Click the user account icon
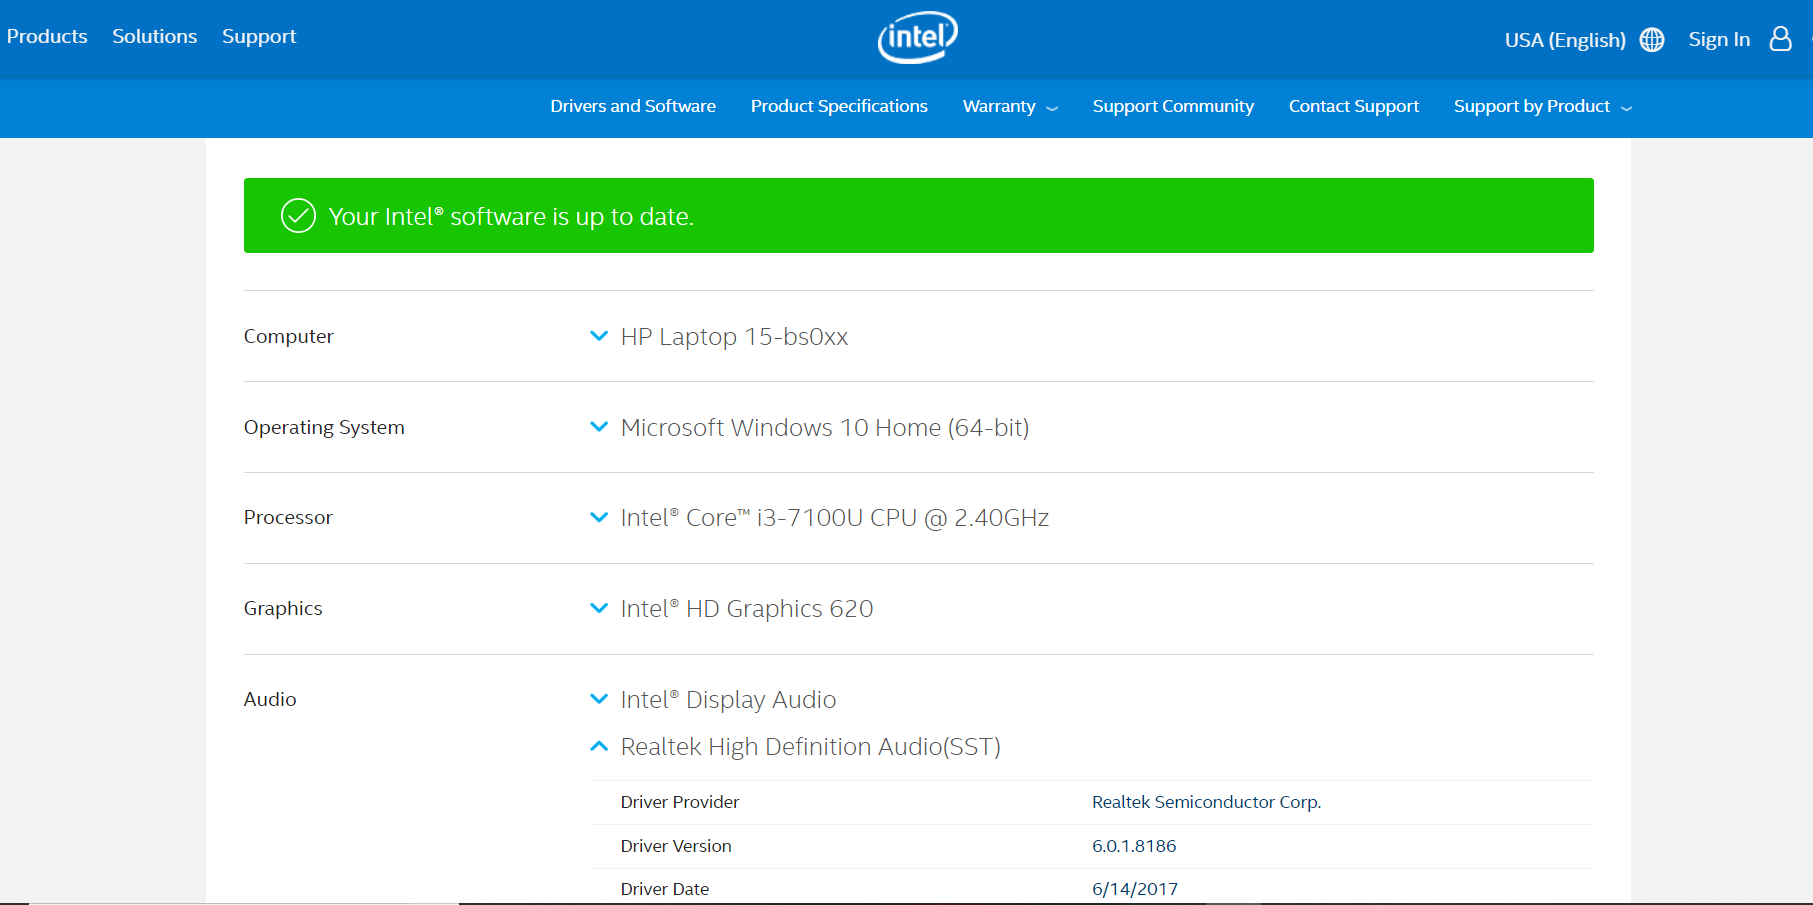 (1780, 39)
